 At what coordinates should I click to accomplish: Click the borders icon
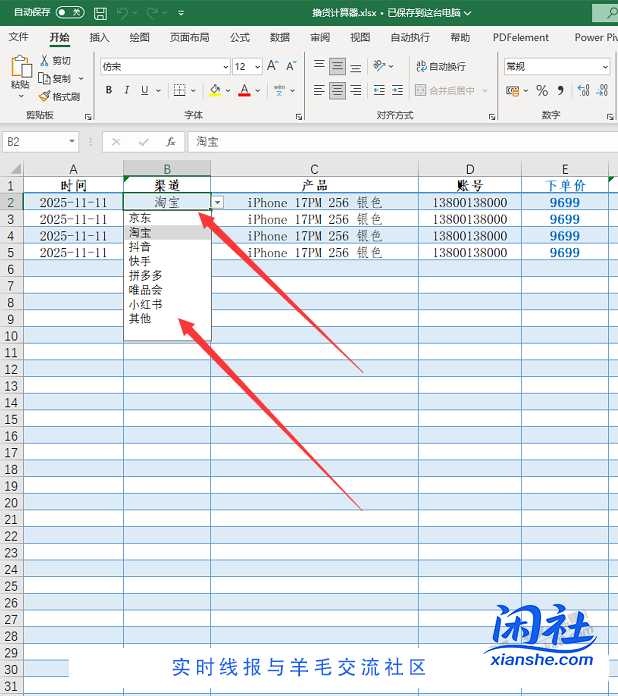click(x=179, y=90)
